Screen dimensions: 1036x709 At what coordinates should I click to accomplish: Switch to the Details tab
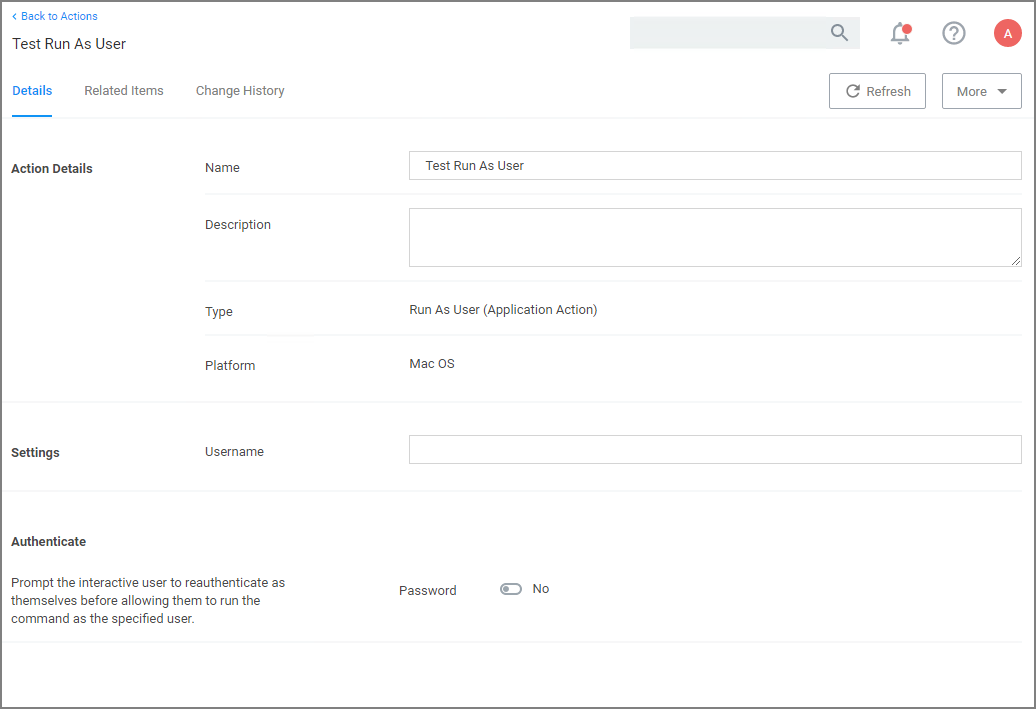[32, 91]
